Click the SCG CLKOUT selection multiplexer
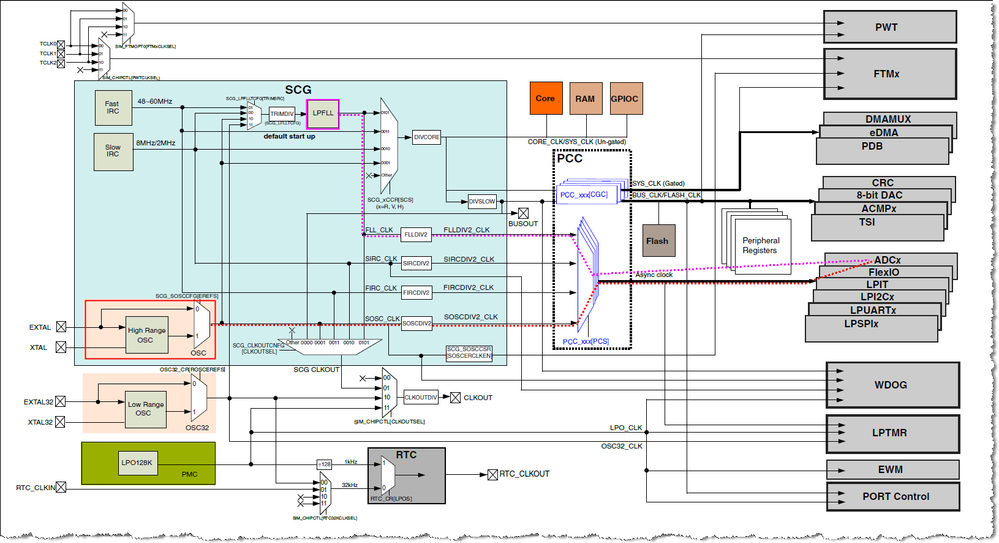The width and height of the screenshot is (999, 543). [x=329, y=346]
